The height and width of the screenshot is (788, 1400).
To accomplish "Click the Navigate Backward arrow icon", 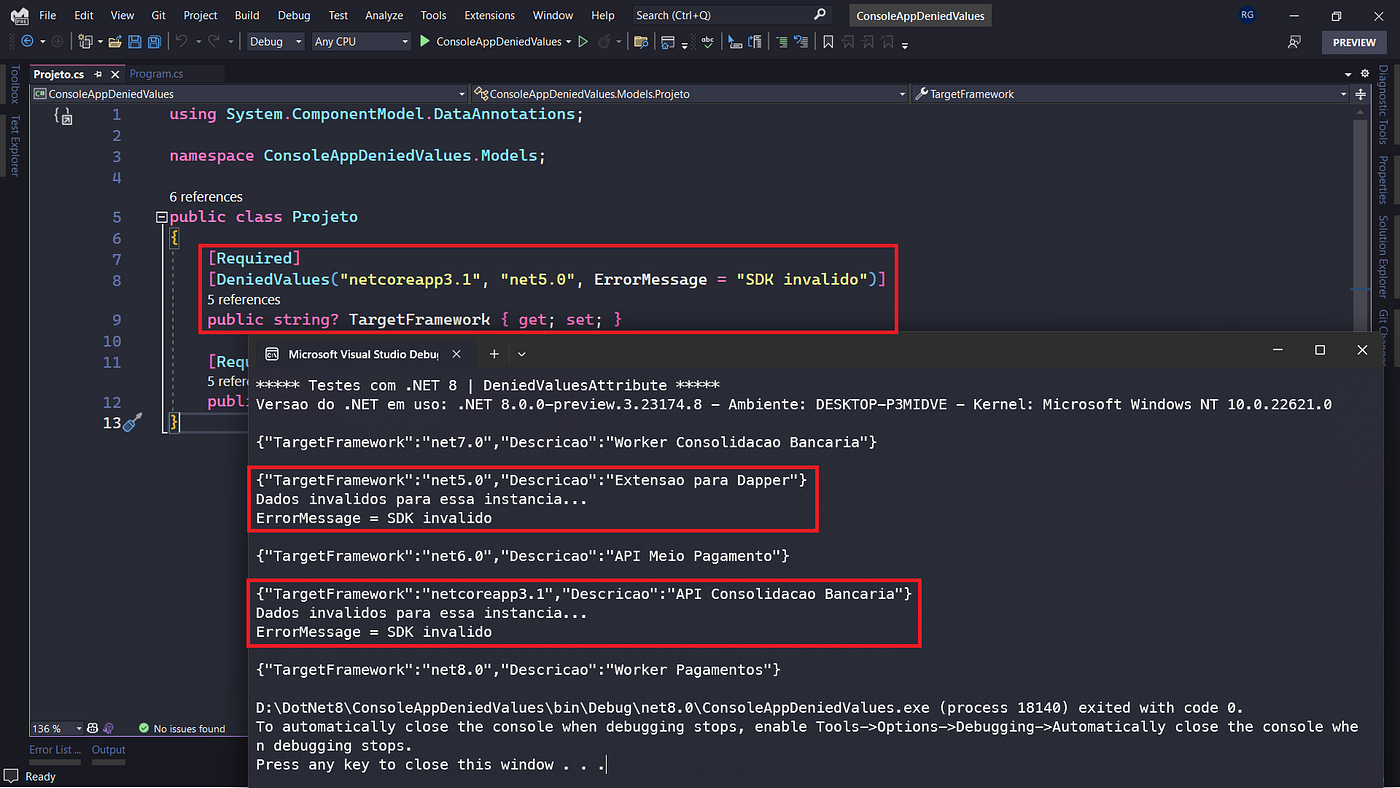I will coord(27,42).
